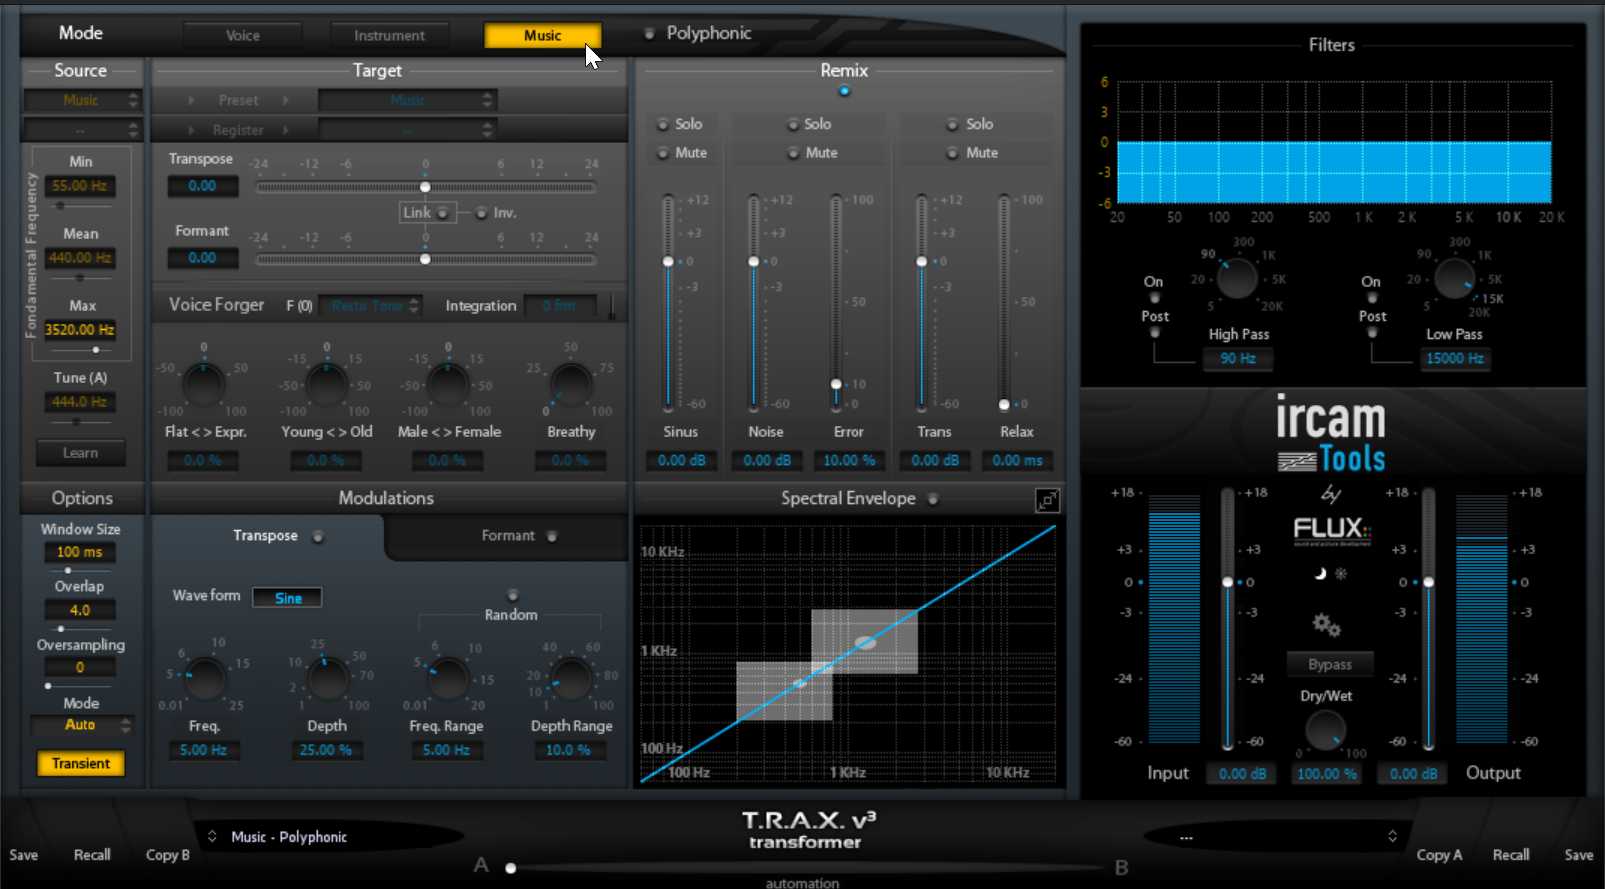Click the modulation Freq. knob
Viewport: 1605px width, 889px height.
coord(205,679)
